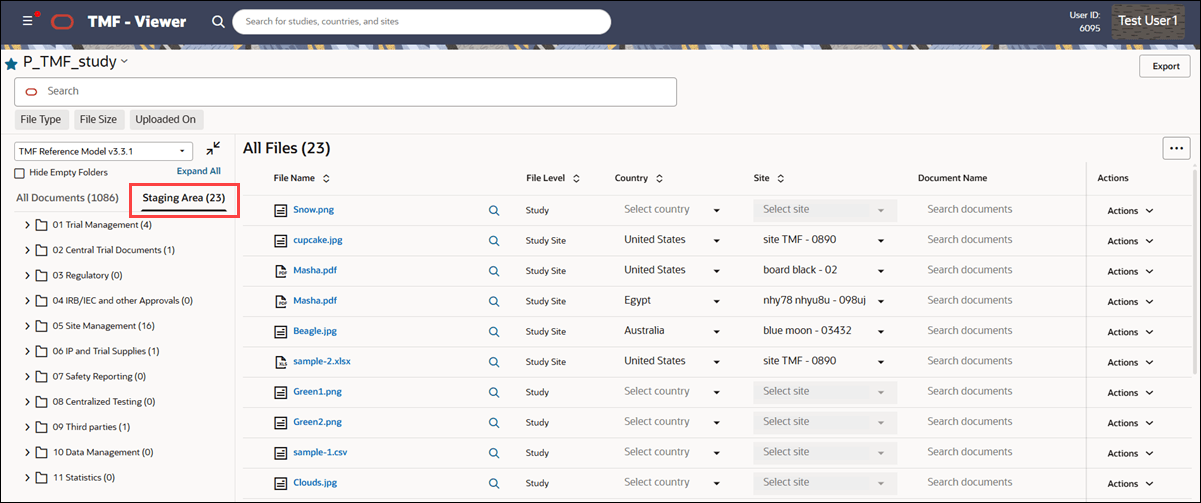Open the Uploaded On filter
This screenshot has height=503, width=1201.
pyautogui.click(x=166, y=119)
